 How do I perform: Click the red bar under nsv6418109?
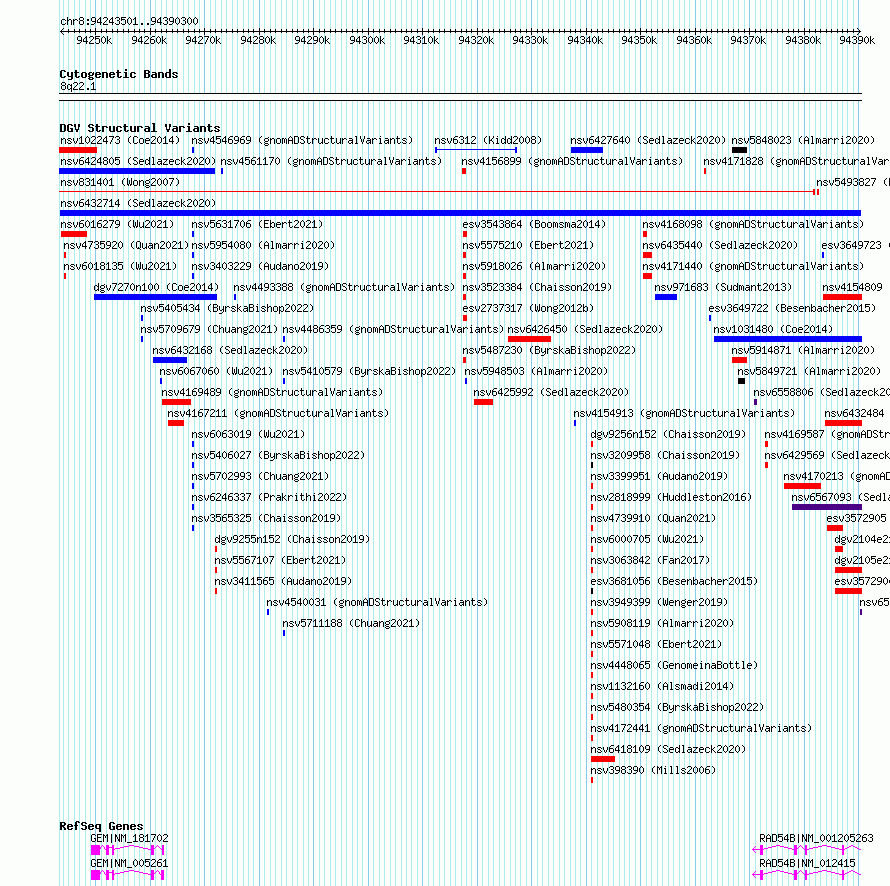[603, 759]
